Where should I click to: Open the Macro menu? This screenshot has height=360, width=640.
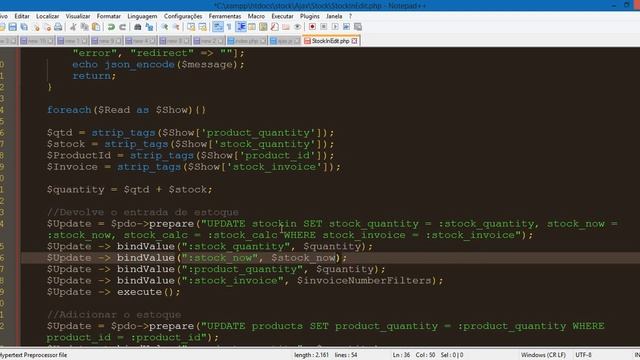coord(256,16)
